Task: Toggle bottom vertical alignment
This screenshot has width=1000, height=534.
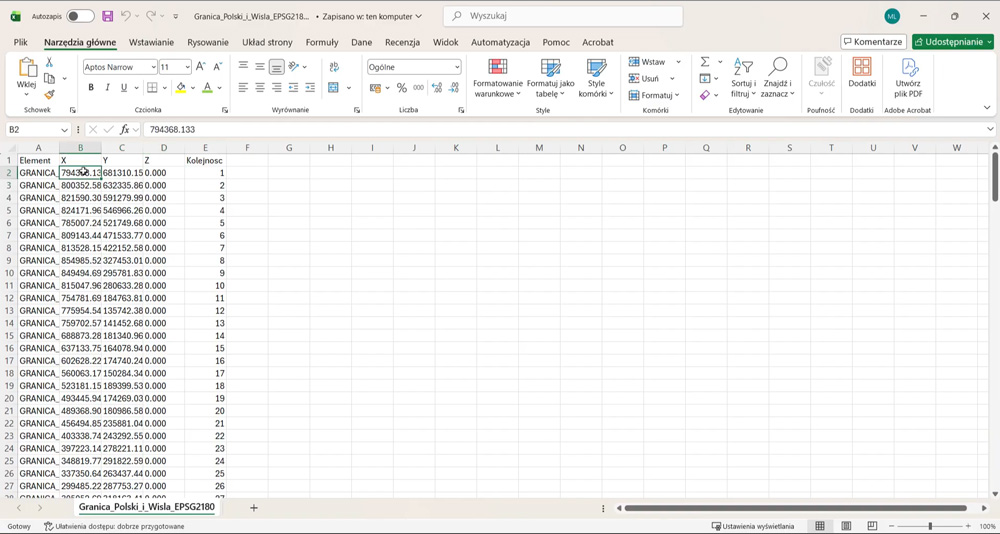Action: point(277,66)
